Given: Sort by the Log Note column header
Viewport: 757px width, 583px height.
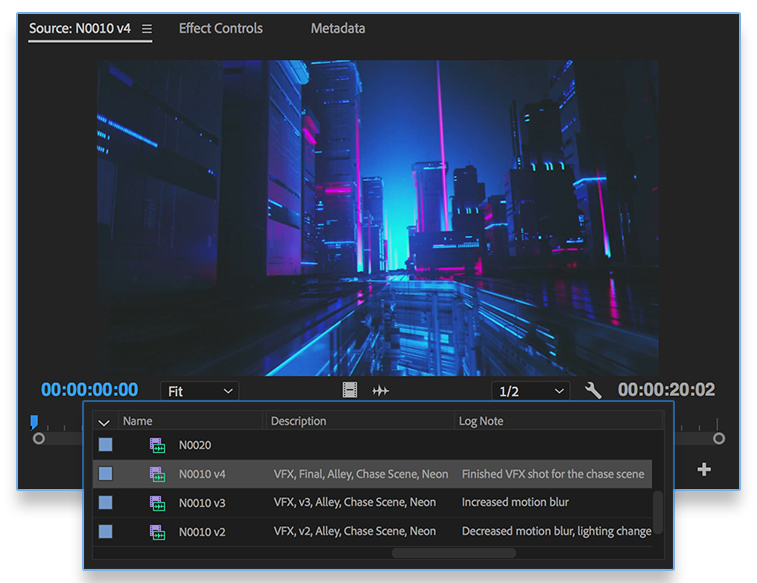Looking at the screenshot, I should tap(481, 421).
